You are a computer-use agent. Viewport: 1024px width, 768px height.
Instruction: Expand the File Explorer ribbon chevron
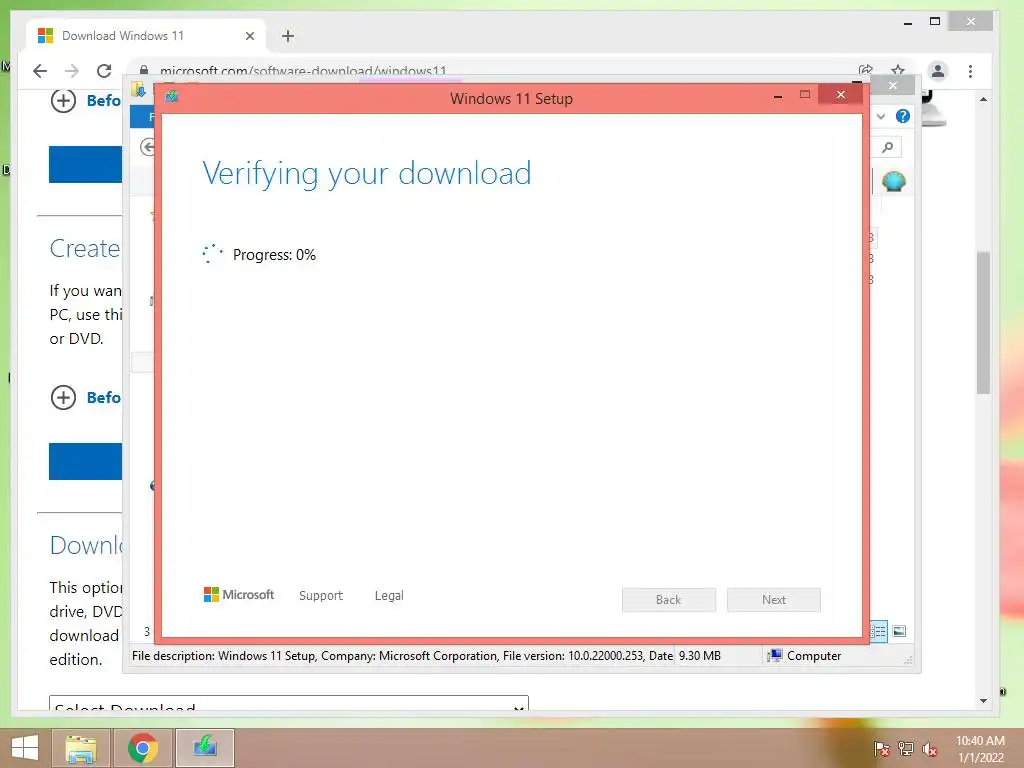pos(881,116)
